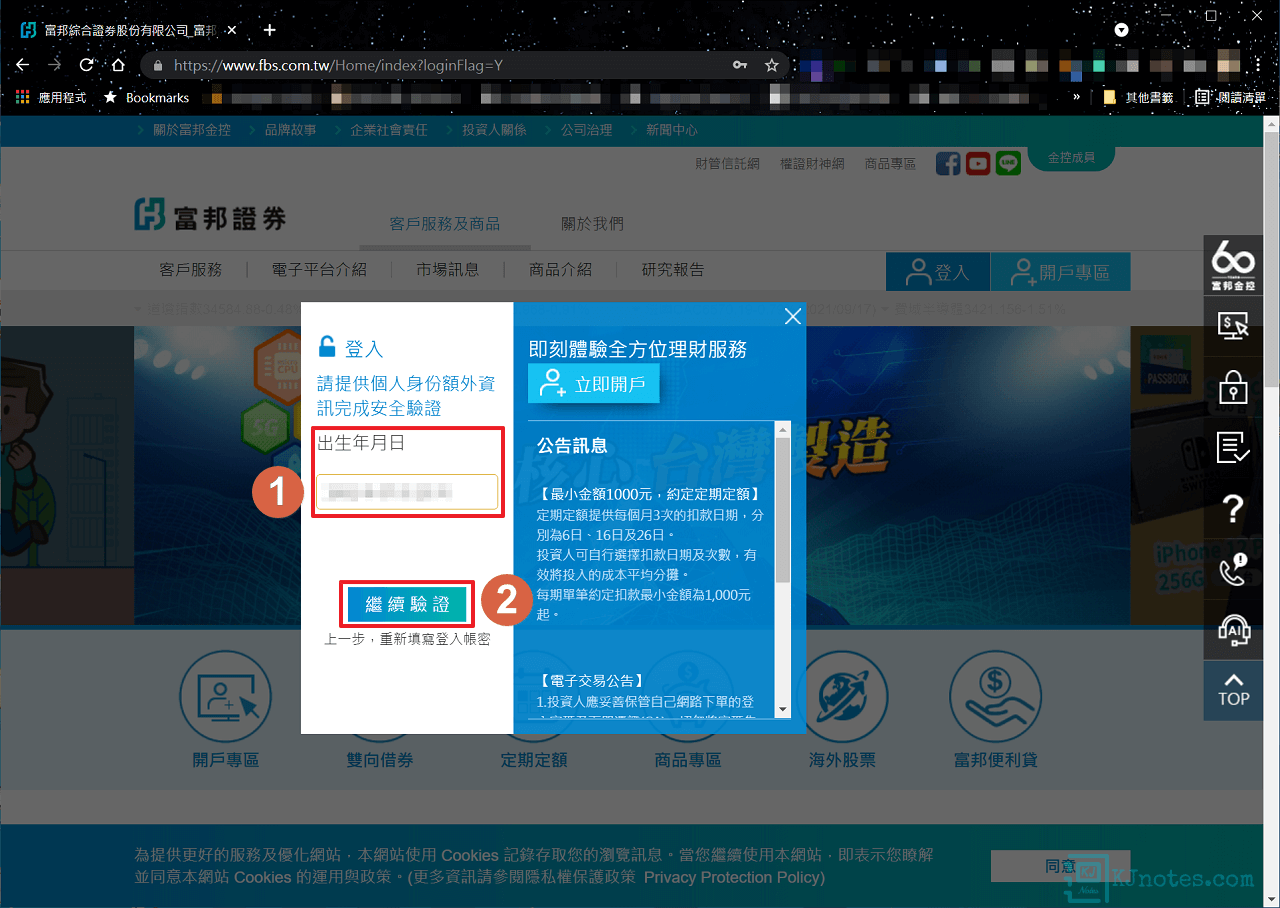Bookmark this page with star icon

coord(771,65)
